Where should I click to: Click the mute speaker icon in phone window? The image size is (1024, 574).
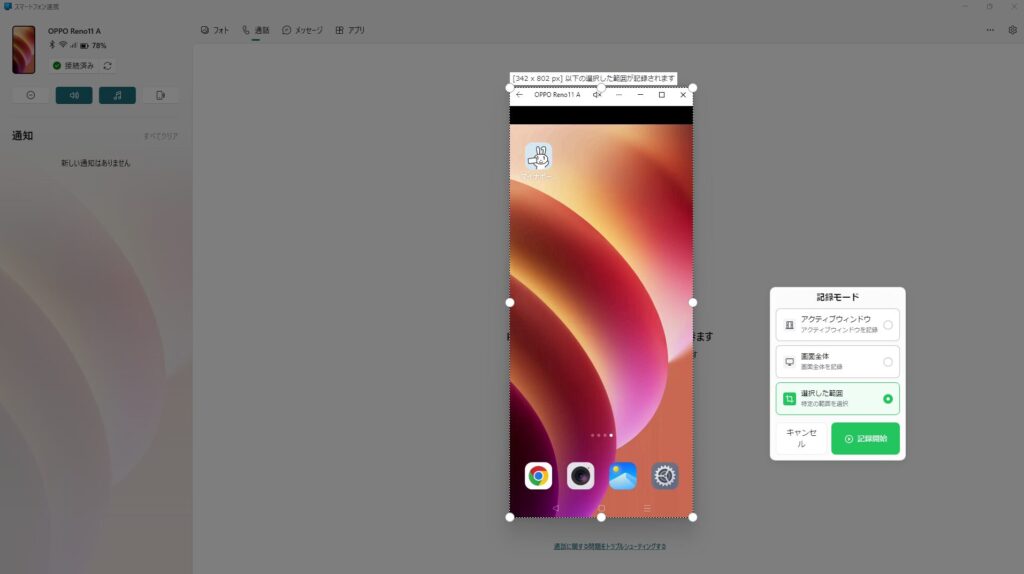[x=597, y=95]
